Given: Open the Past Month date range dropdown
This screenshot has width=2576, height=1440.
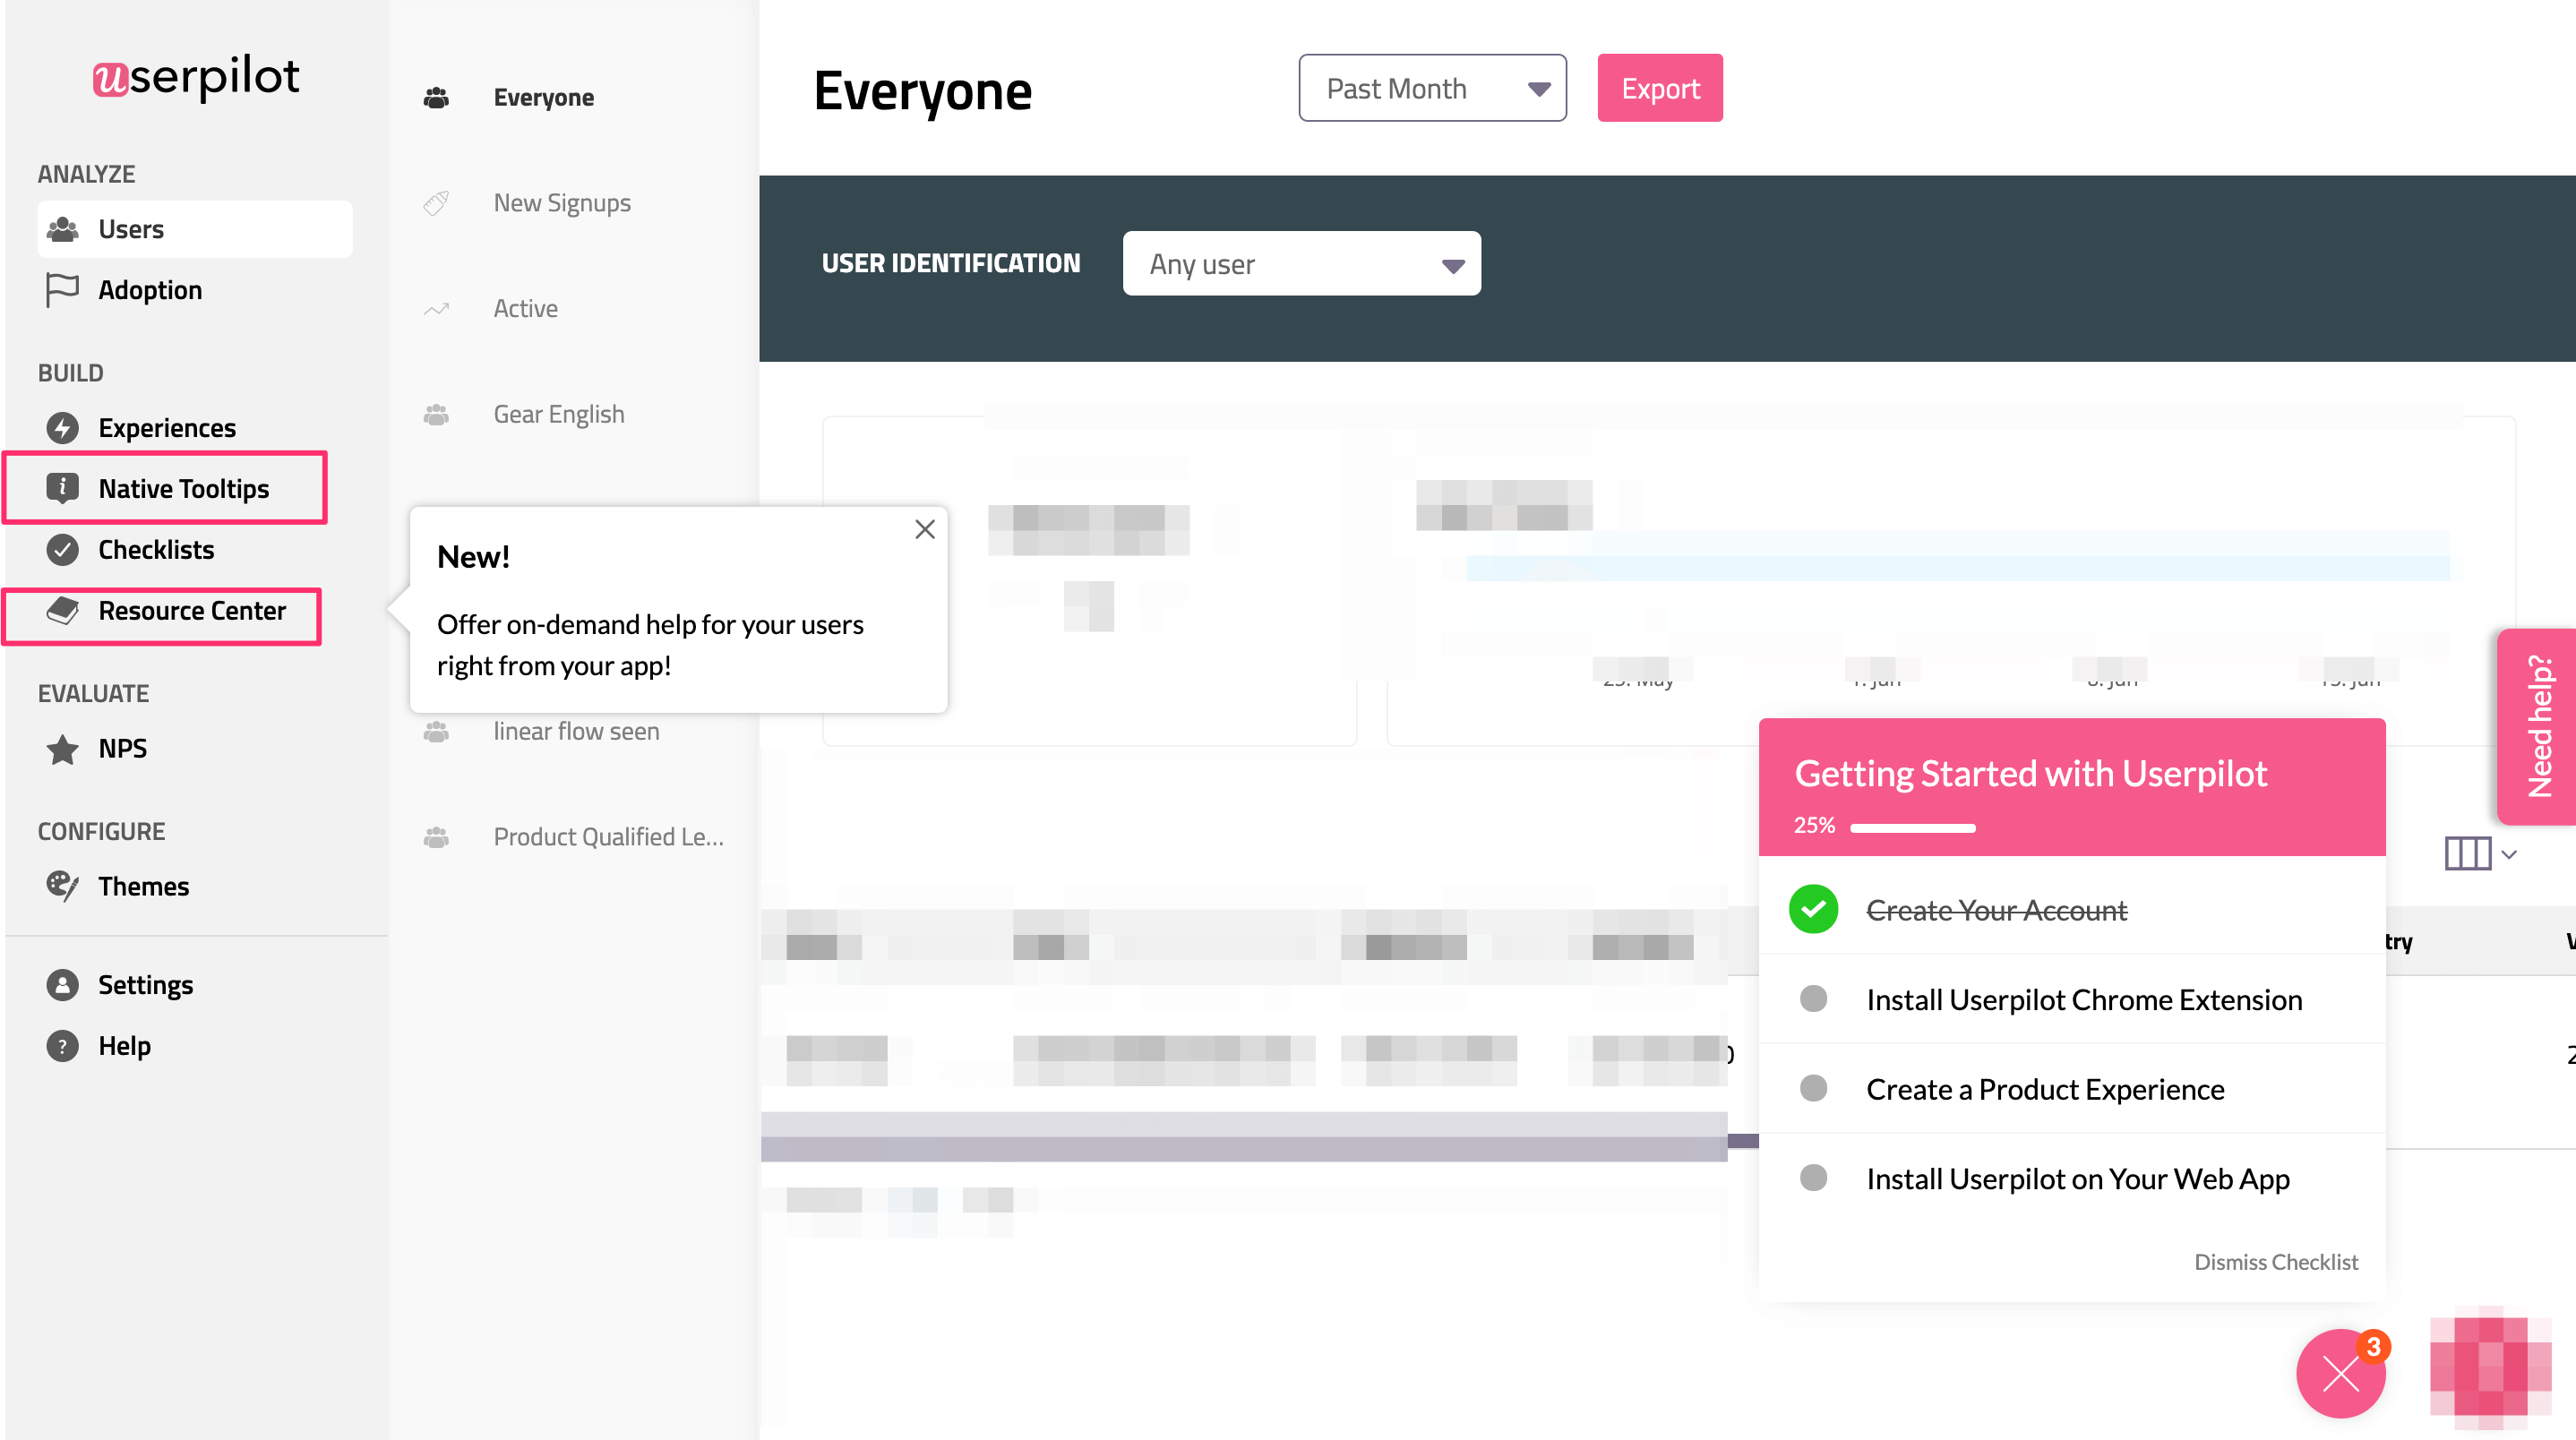Looking at the screenshot, I should (x=1432, y=88).
